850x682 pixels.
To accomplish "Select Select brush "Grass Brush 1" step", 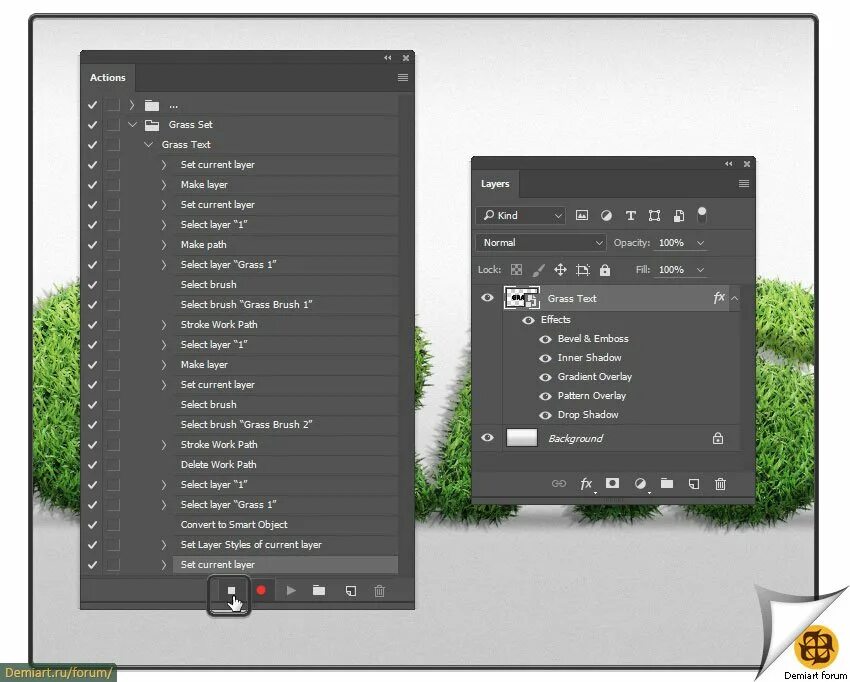I will coord(286,305).
